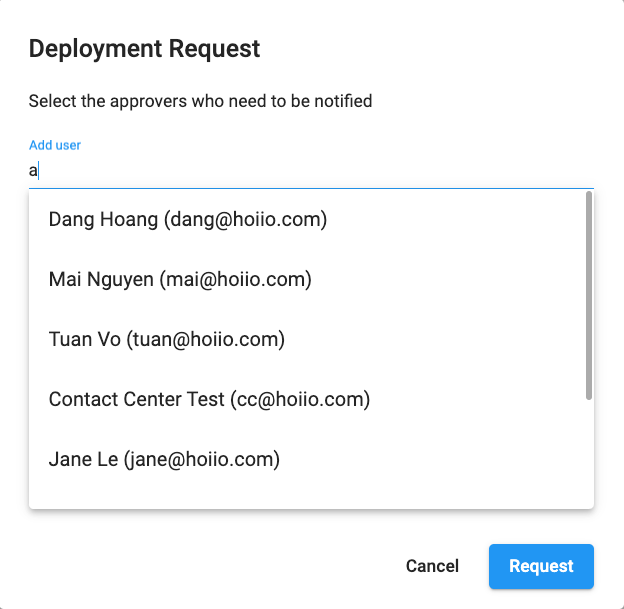The width and height of the screenshot is (624, 609).
Task: Click cc@hoiio.com email text
Action: [x=300, y=400]
